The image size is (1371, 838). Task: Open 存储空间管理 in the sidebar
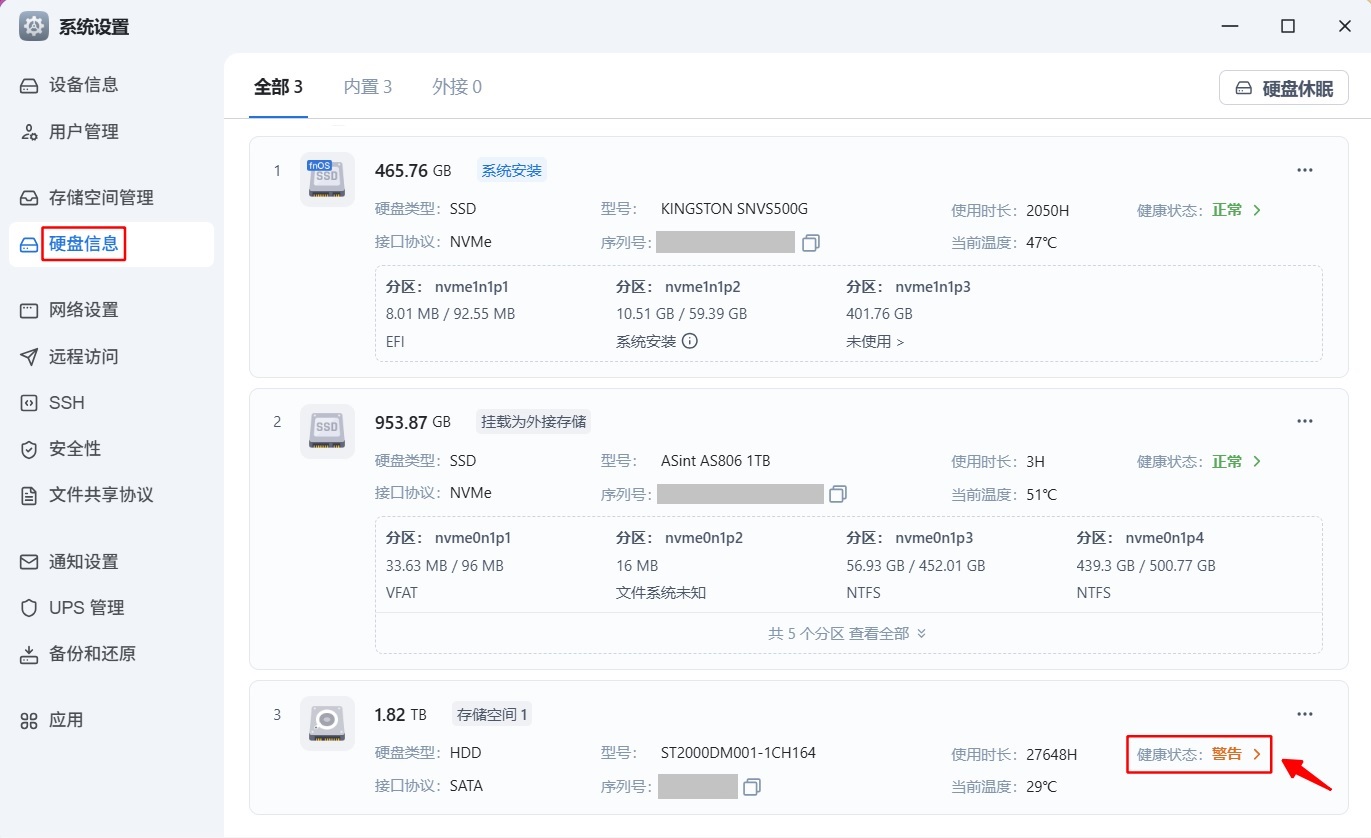[101, 198]
